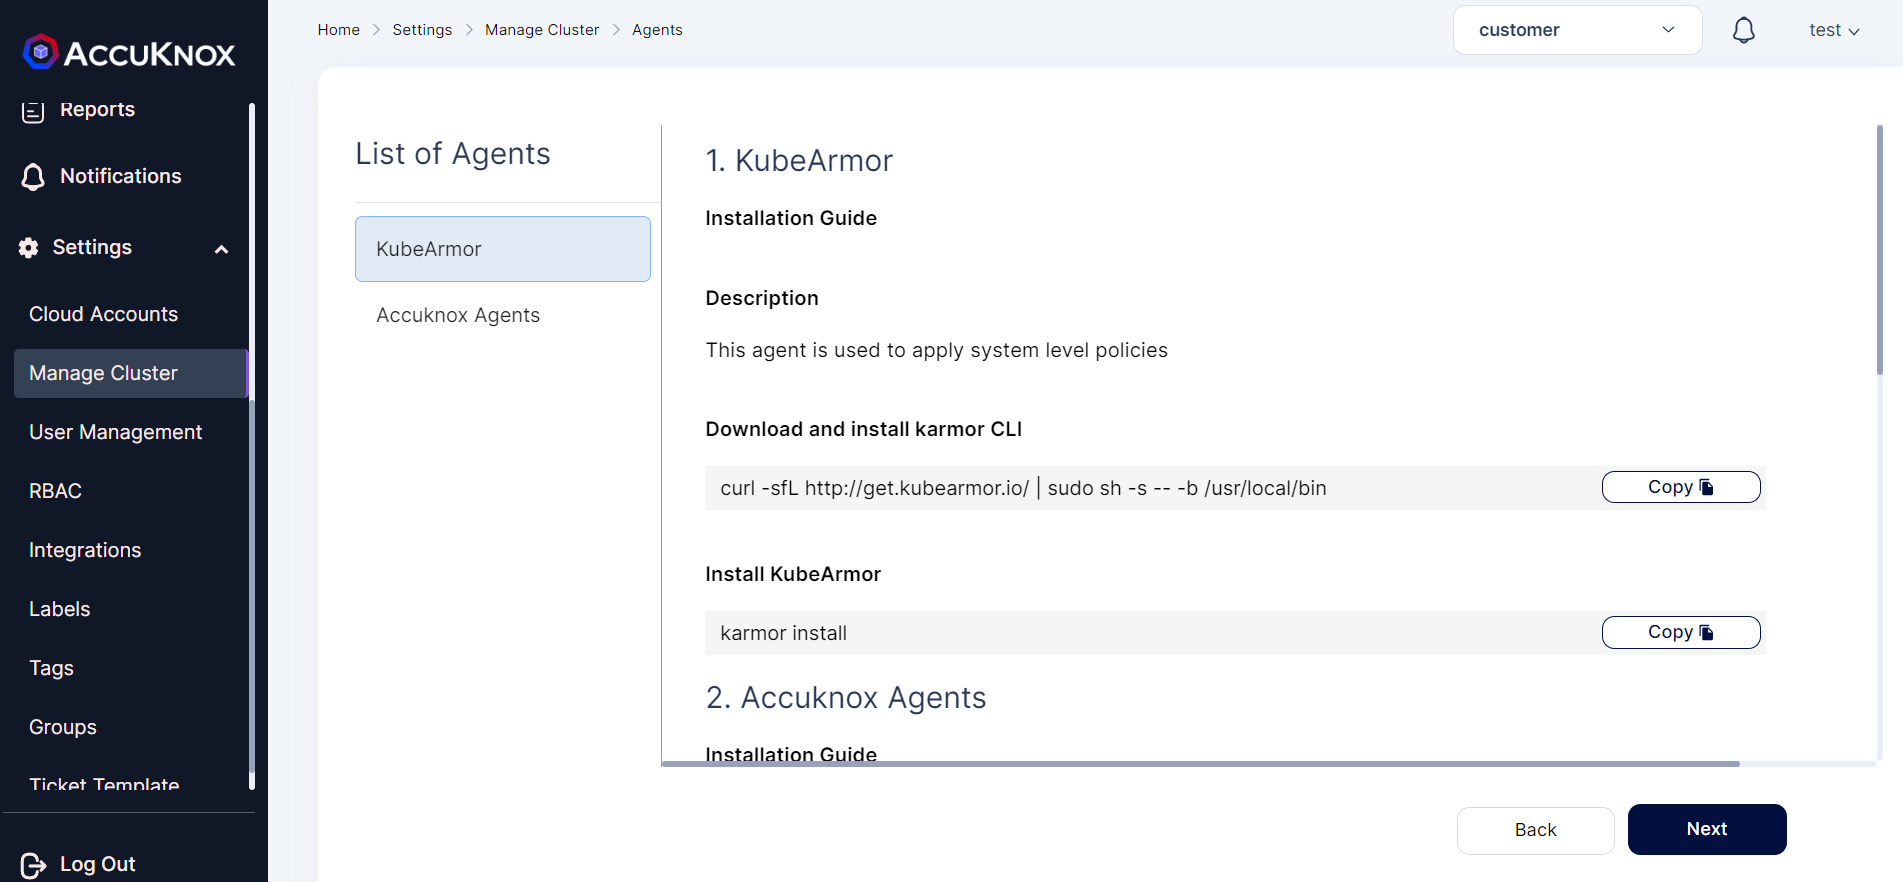Click 'Download and install karmor CLI' heading
Image resolution: width=1903 pixels, height=882 pixels.
[x=863, y=429]
